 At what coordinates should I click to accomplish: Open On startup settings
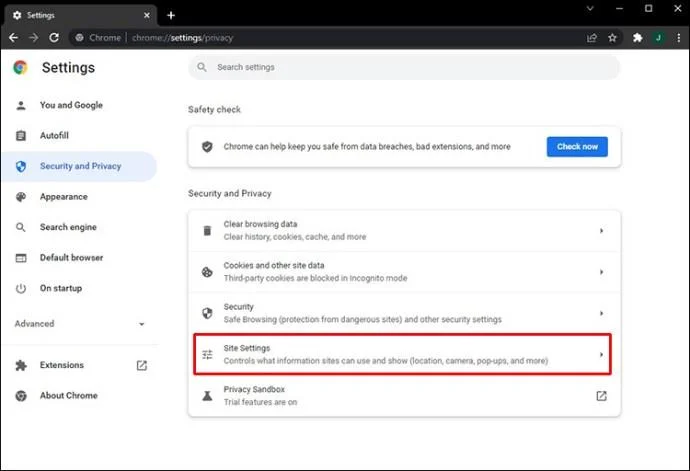pyautogui.click(x=79, y=288)
